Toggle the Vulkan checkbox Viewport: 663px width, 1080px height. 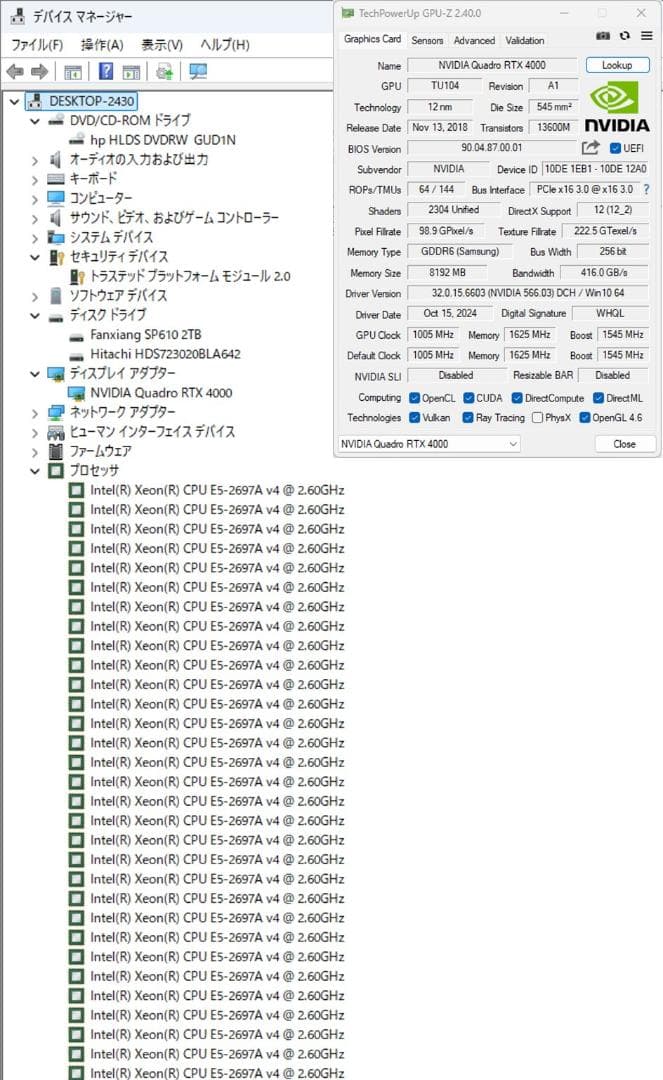[414, 417]
